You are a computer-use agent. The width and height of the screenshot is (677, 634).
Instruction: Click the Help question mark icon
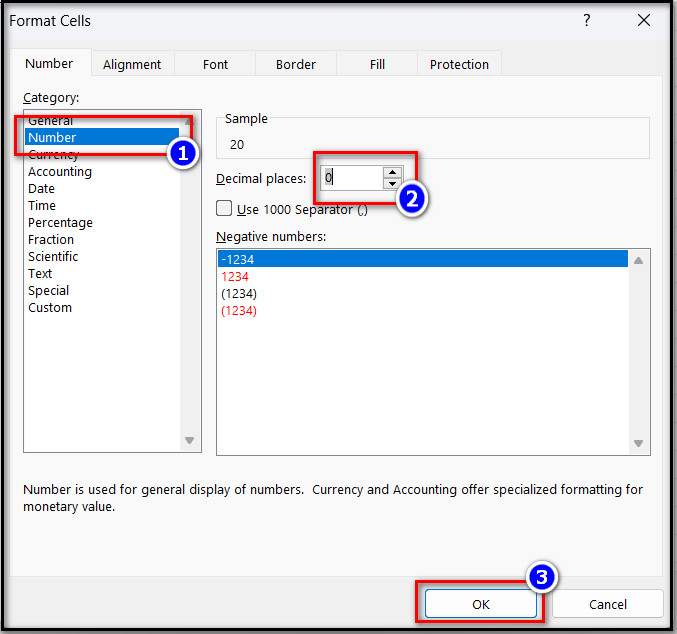pos(586,20)
